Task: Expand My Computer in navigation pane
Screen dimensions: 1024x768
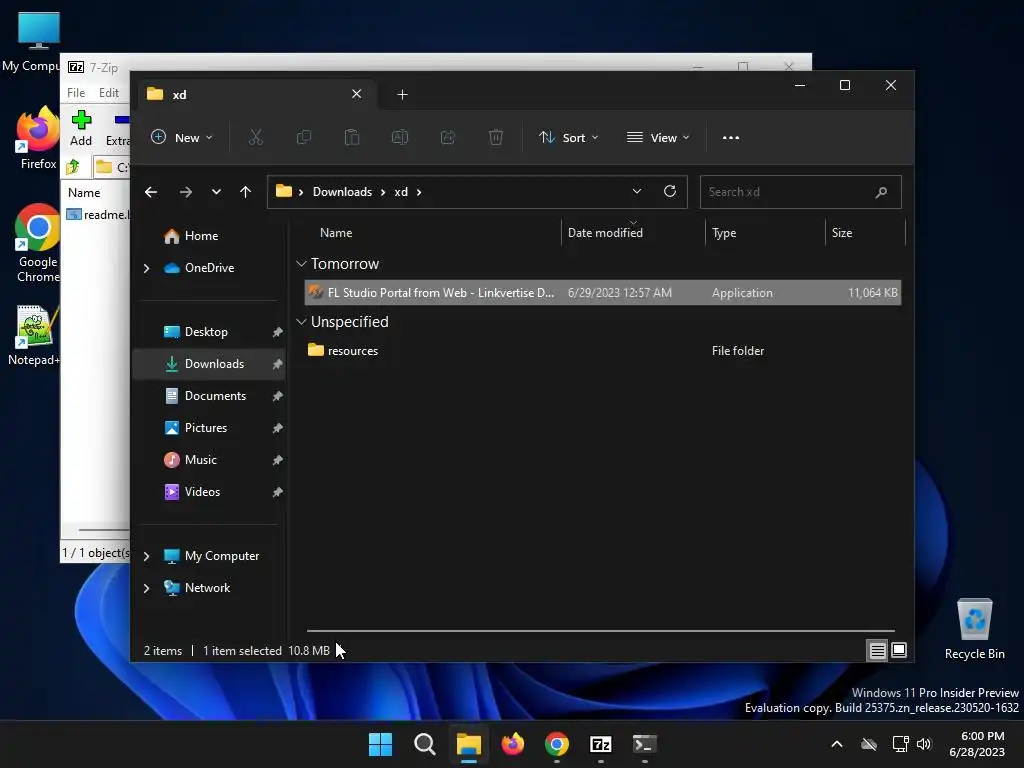Action: point(146,556)
